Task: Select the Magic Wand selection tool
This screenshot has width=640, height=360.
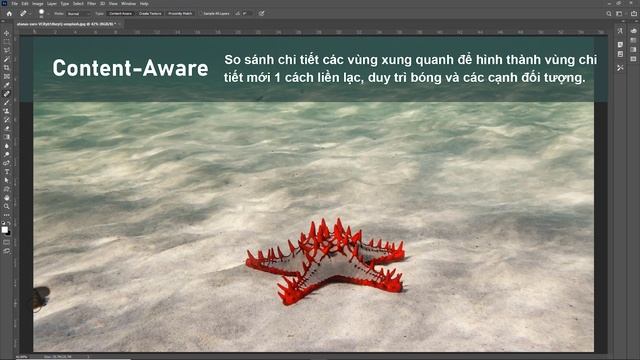Action: click(x=7, y=59)
